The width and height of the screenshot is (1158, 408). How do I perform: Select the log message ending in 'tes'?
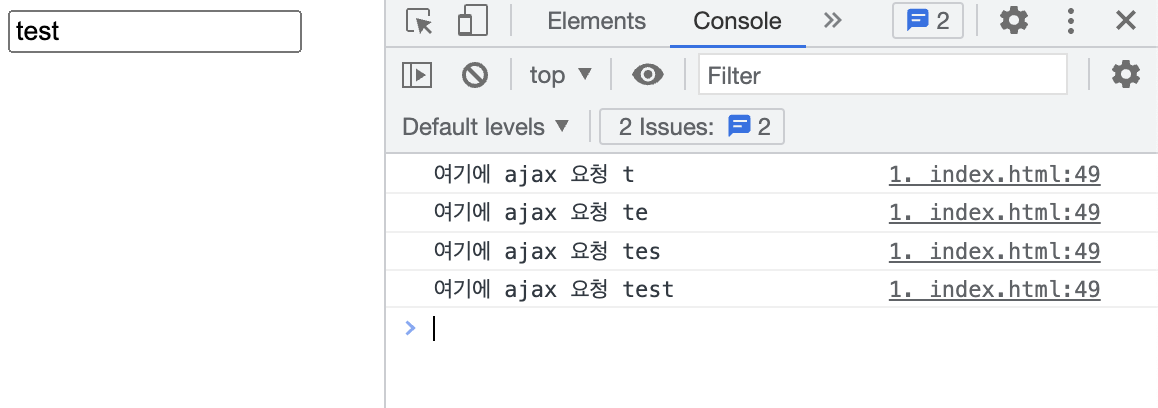547,251
